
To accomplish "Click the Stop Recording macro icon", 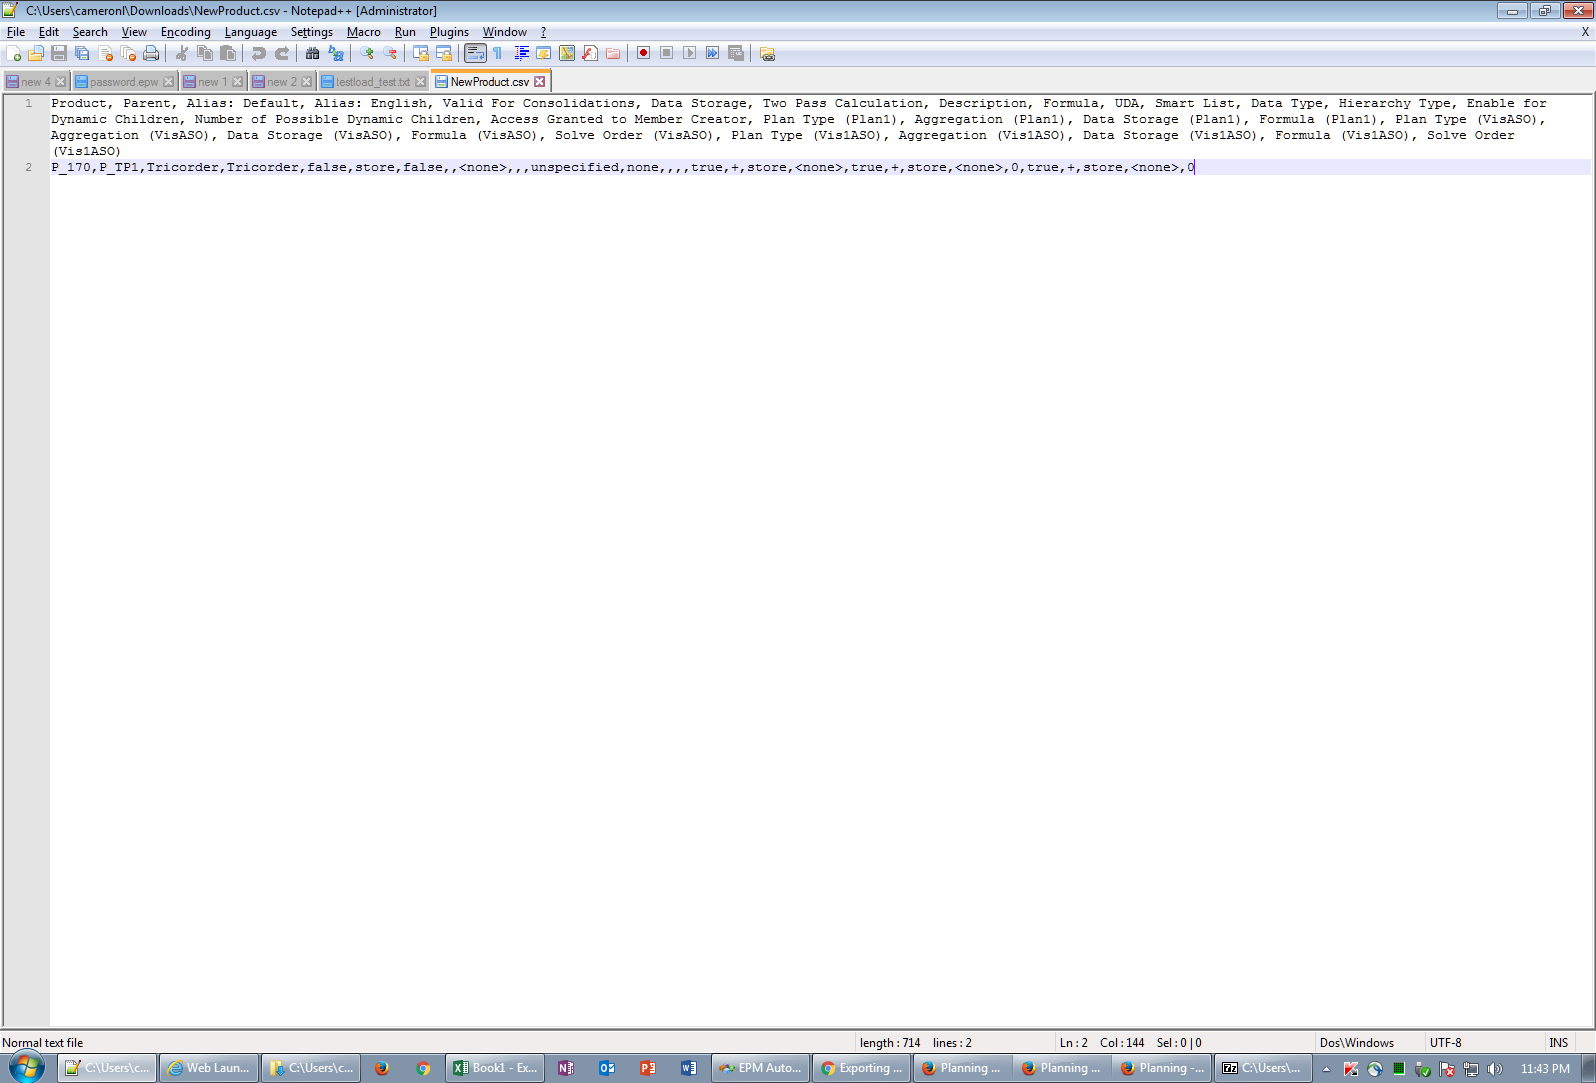I will pos(667,53).
